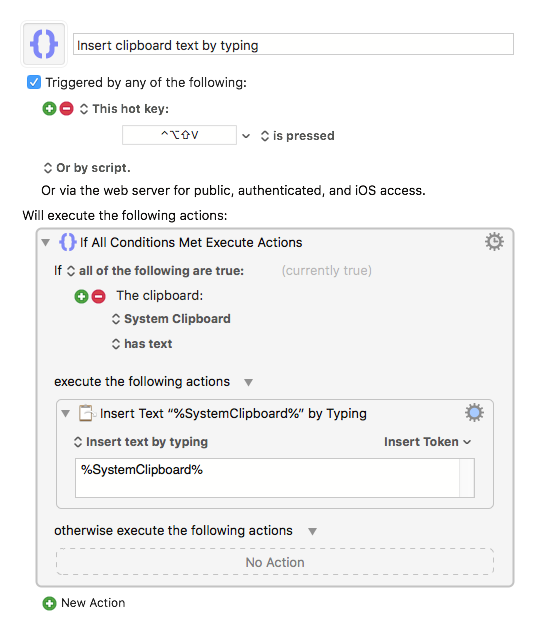The width and height of the screenshot is (535, 631).
Task: Open the hot key options chevron dropdown
Action: [246, 136]
